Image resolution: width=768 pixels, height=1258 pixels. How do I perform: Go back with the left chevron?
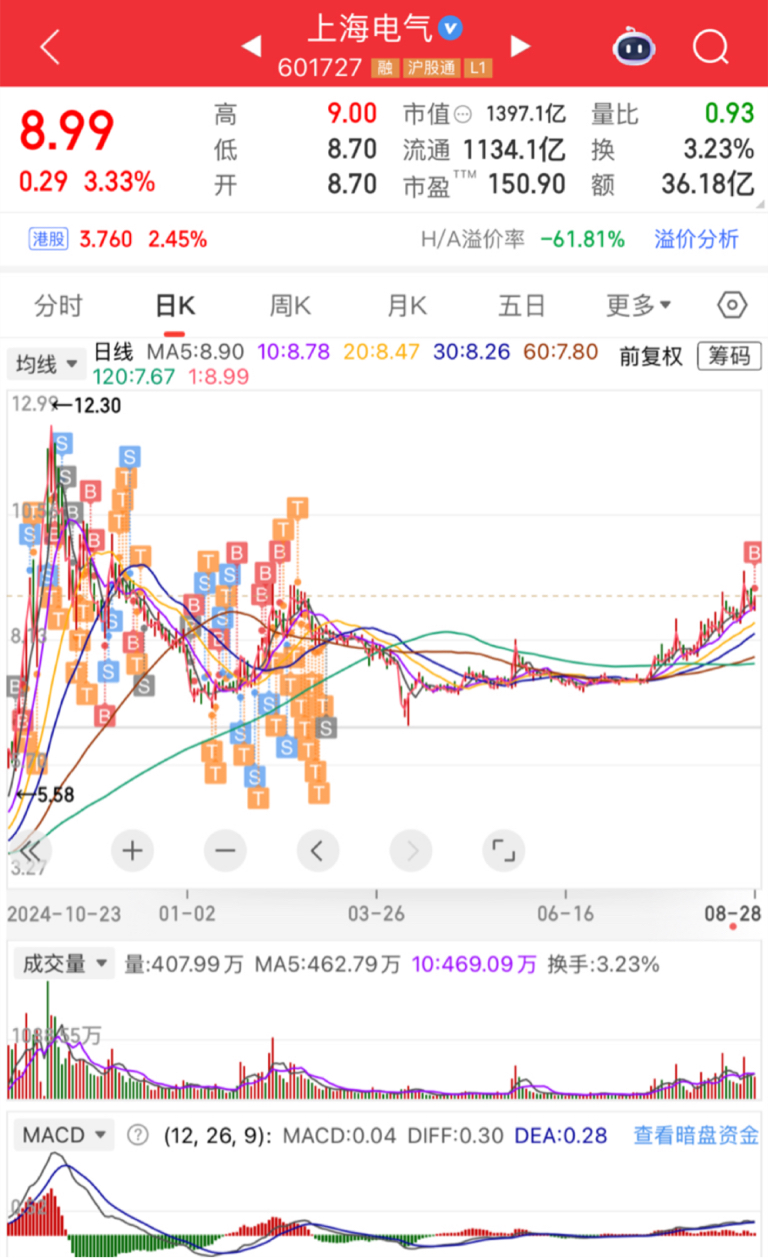[49, 46]
